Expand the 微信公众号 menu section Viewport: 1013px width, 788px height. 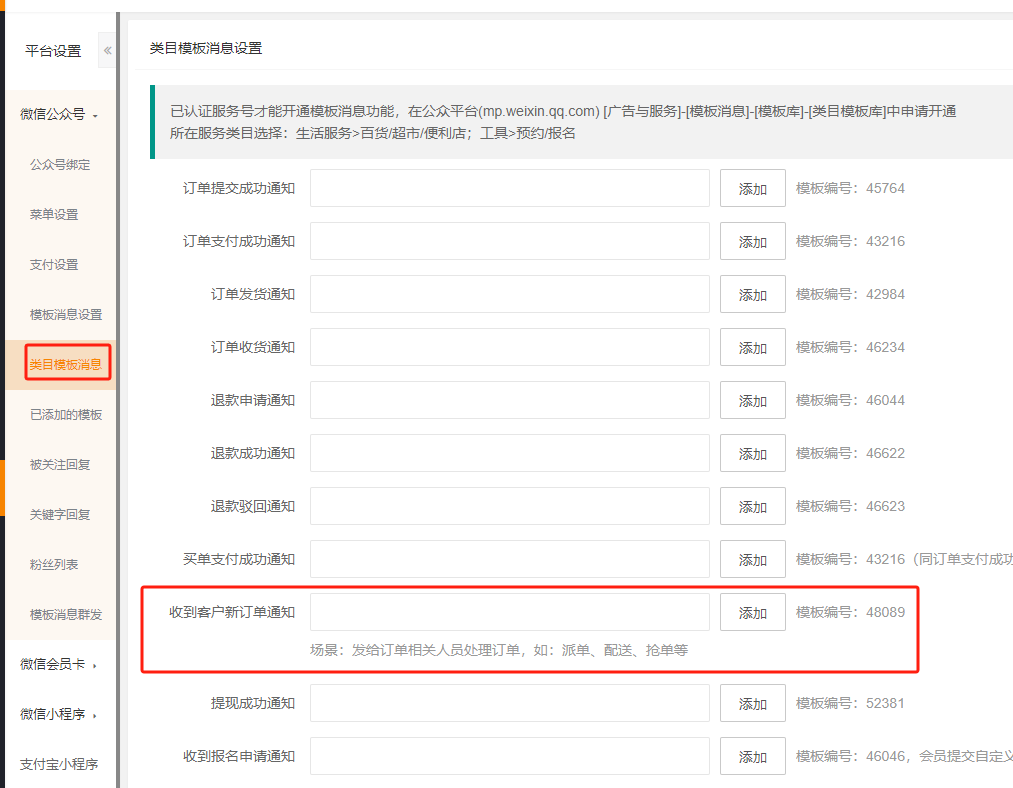coord(59,115)
